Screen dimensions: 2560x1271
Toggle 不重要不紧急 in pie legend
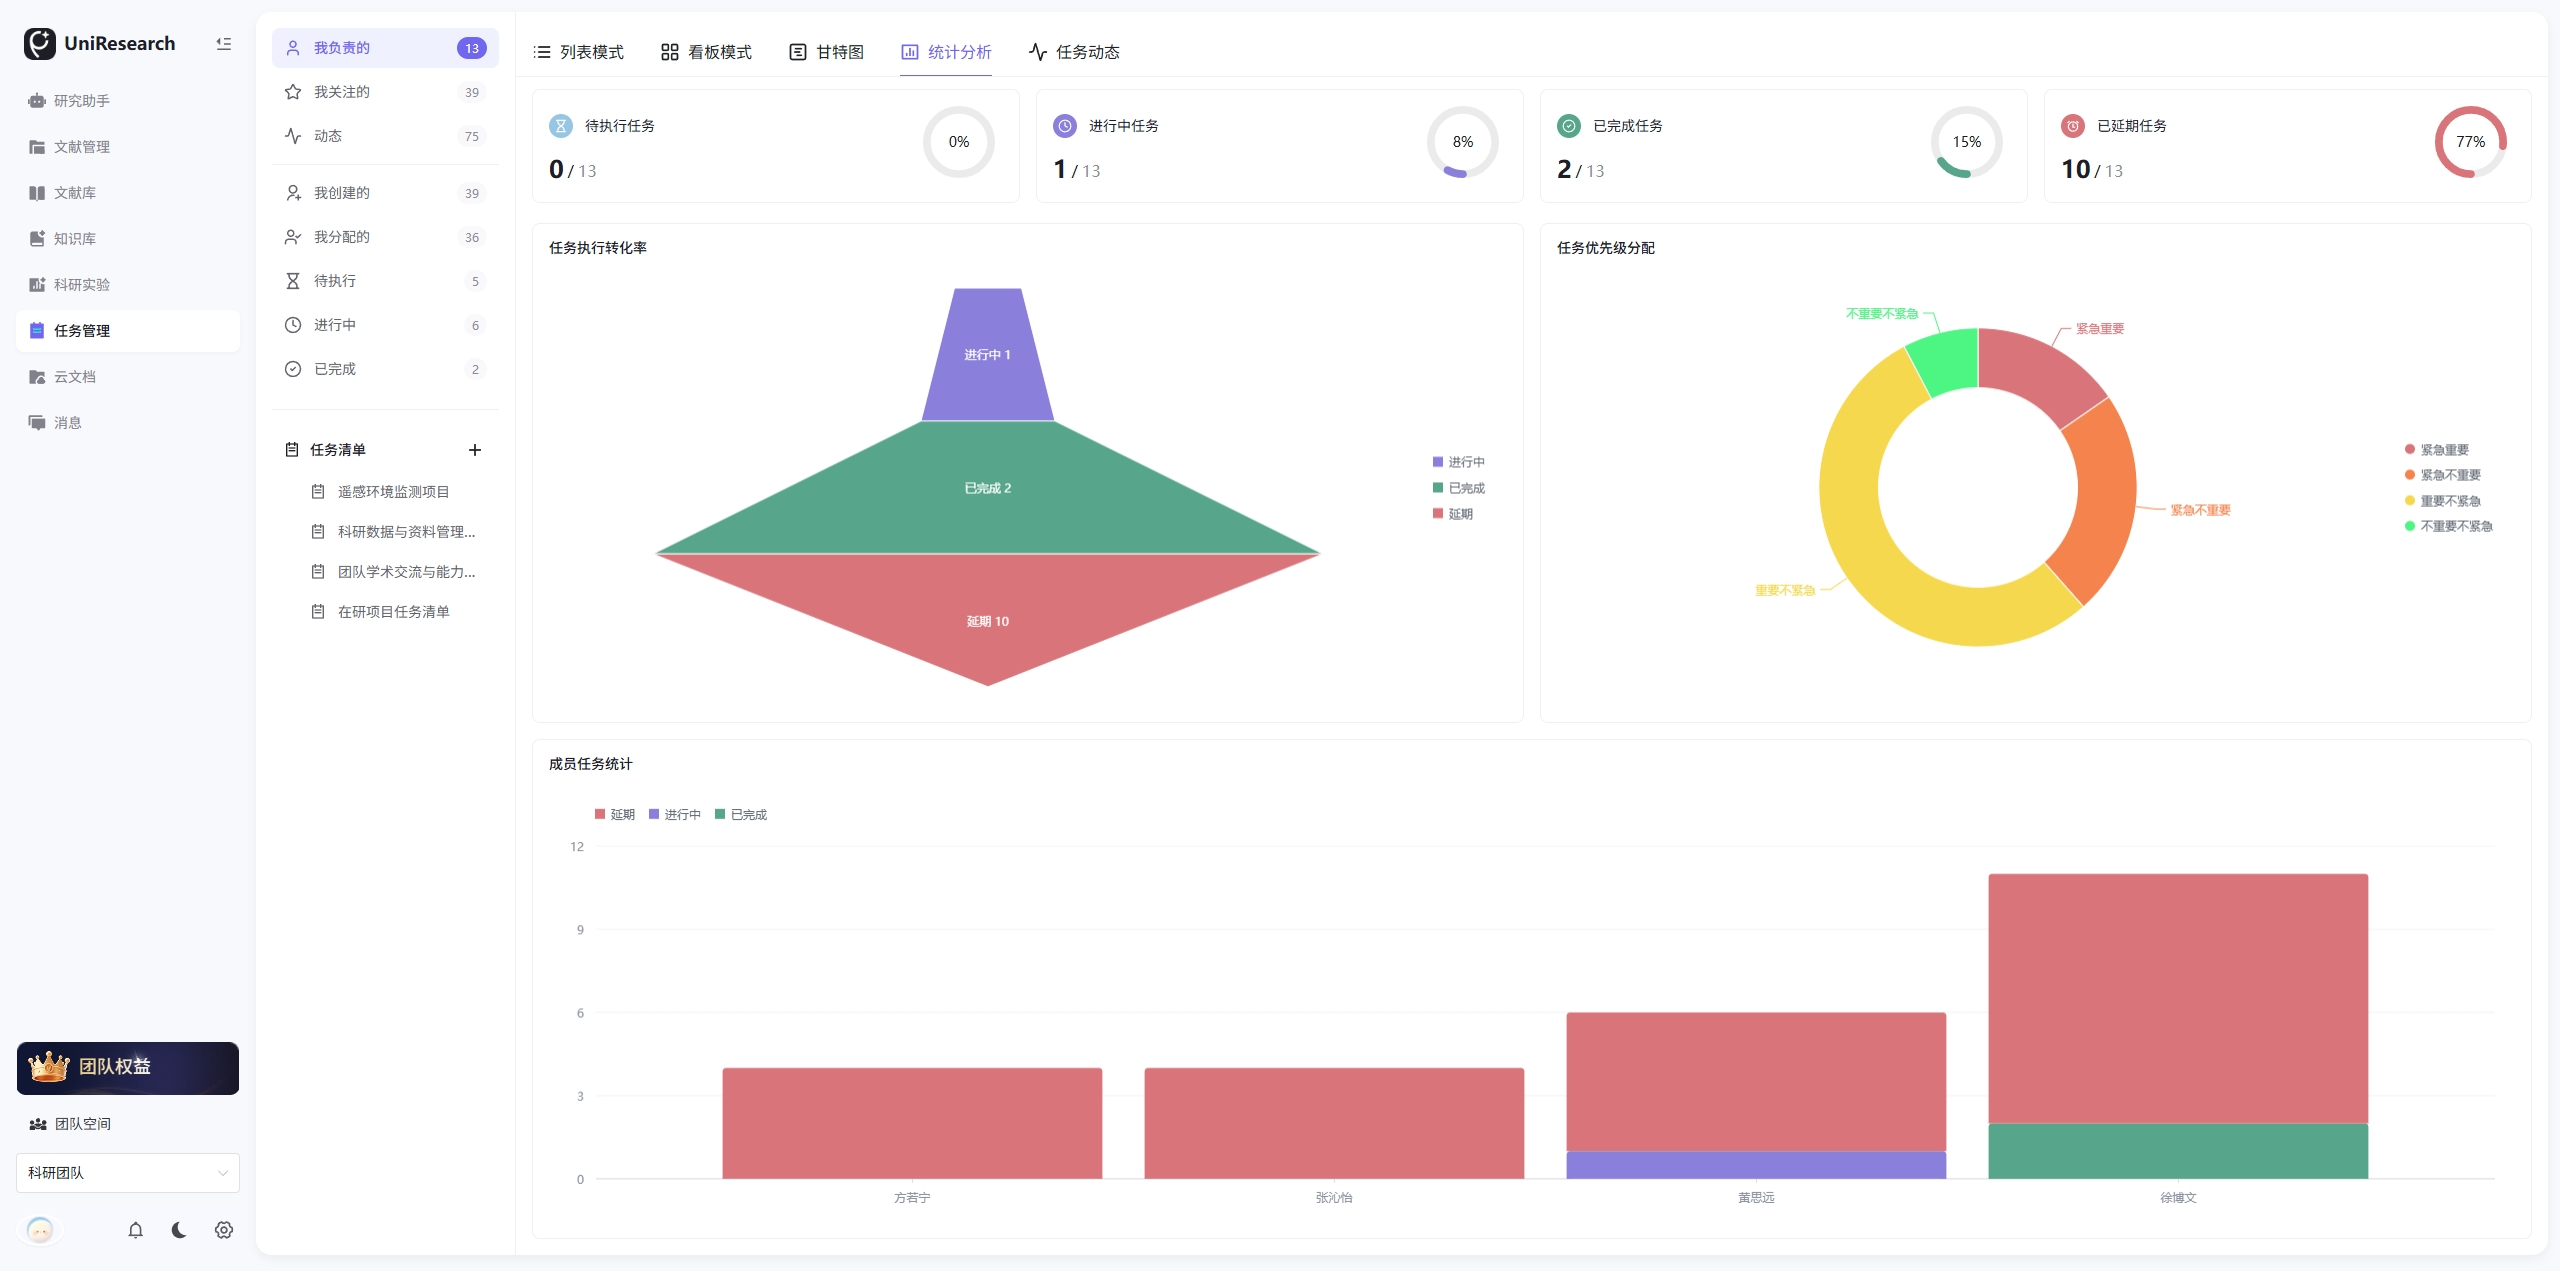click(x=2449, y=526)
